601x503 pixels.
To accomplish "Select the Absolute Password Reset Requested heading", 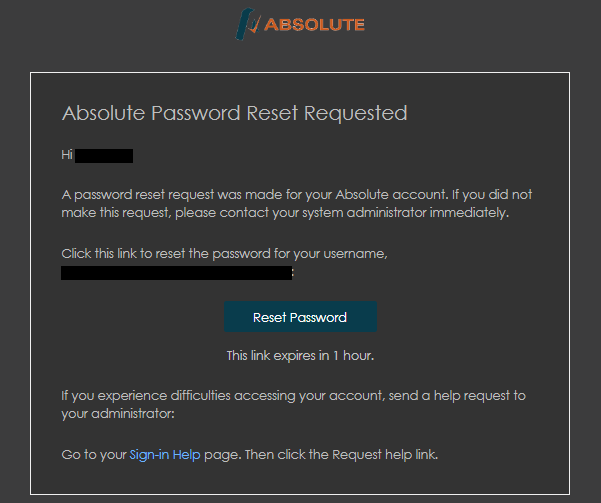I will pos(235,113).
